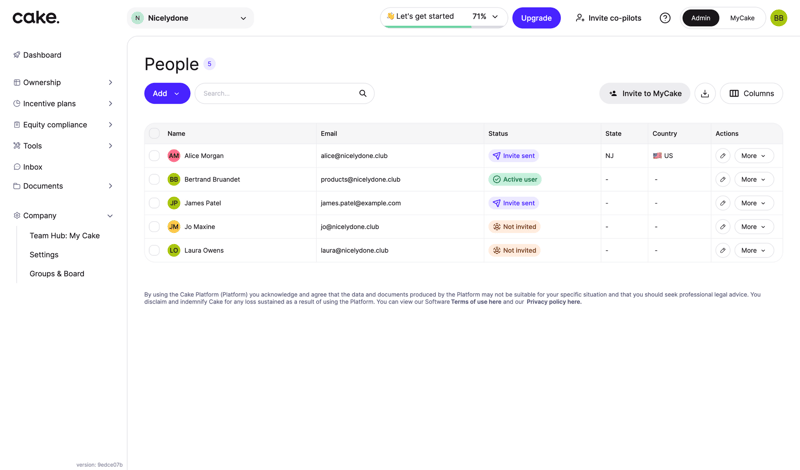Image resolution: width=800 pixels, height=470 pixels.
Task: Open Dashboard in the sidebar
Action: pos(42,55)
